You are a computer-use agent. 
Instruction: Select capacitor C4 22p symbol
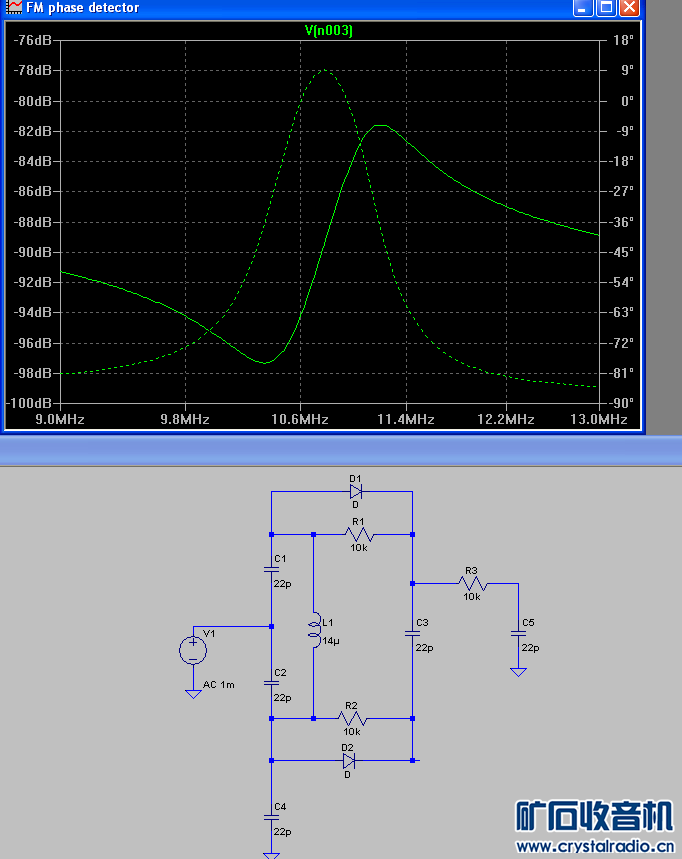[x=271, y=817]
